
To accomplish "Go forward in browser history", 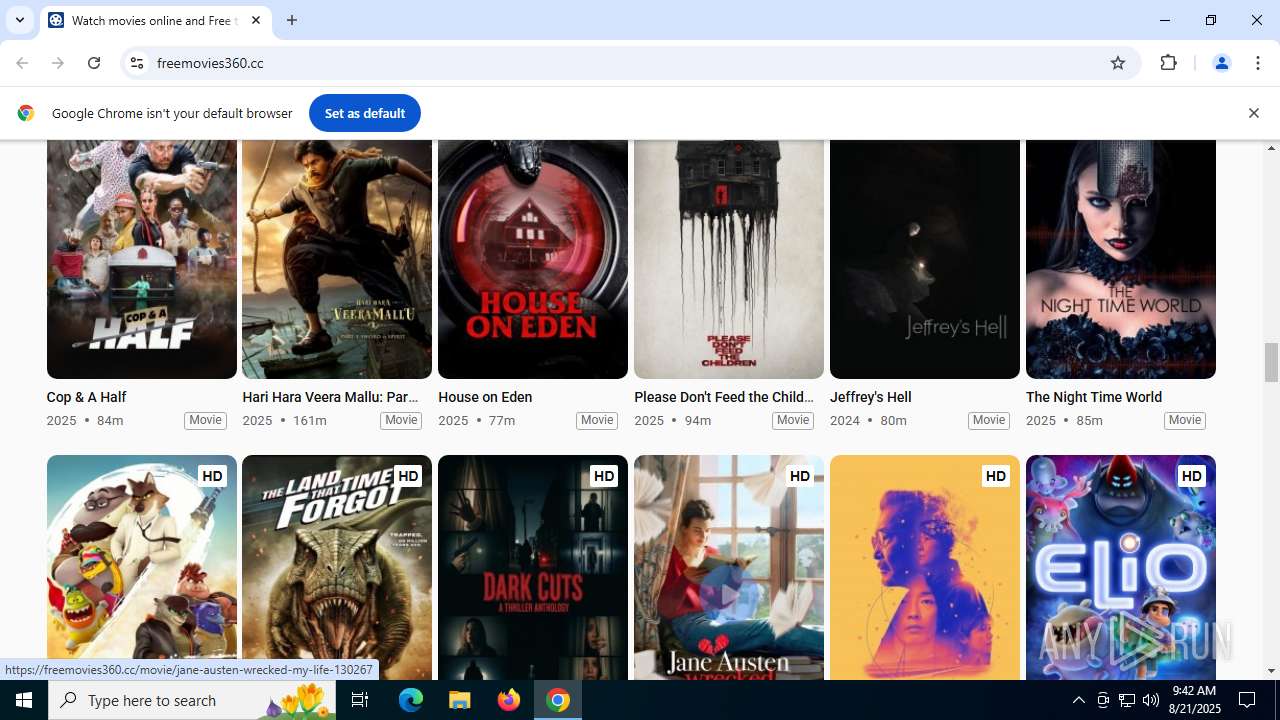I will coord(58,63).
